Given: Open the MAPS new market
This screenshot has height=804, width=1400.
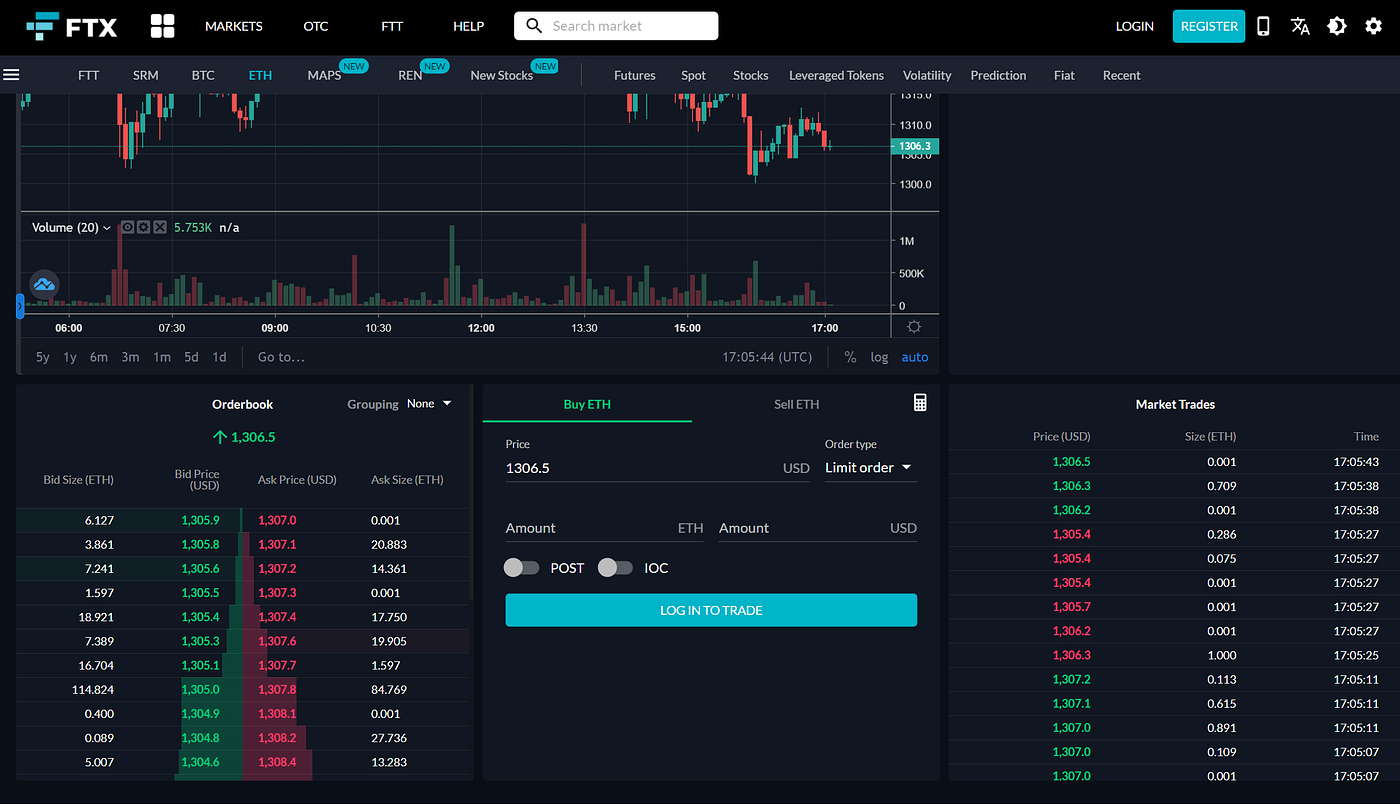Looking at the screenshot, I should (x=325, y=75).
